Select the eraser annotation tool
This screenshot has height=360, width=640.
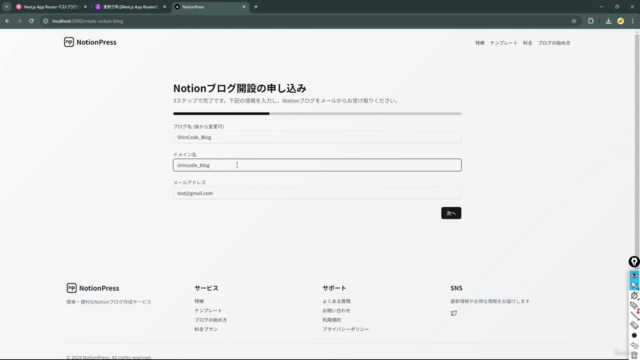pos(634,325)
